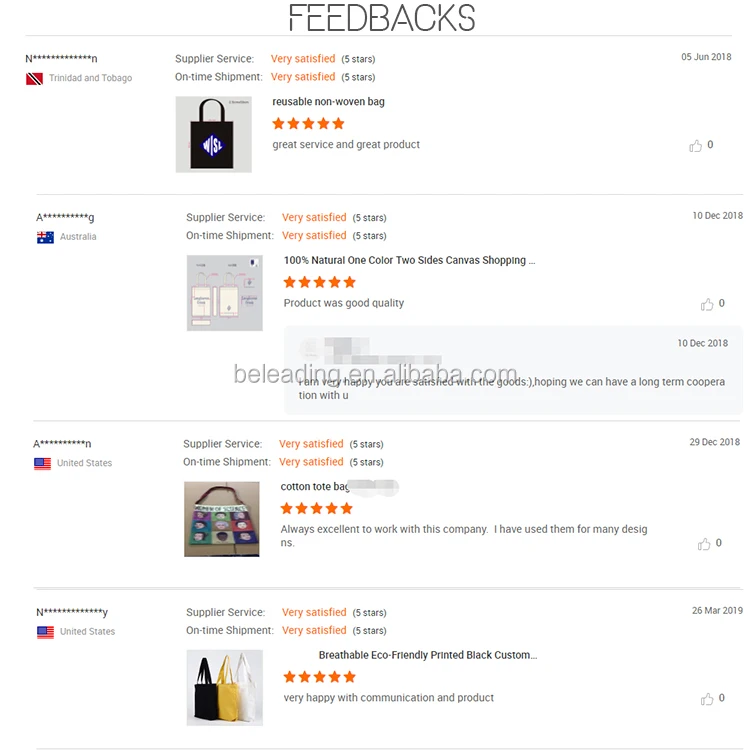Click the Australia flag icon
Image resolution: width=750 pixels, height=750 pixels.
pyautogui.click(x=45, y=237)
